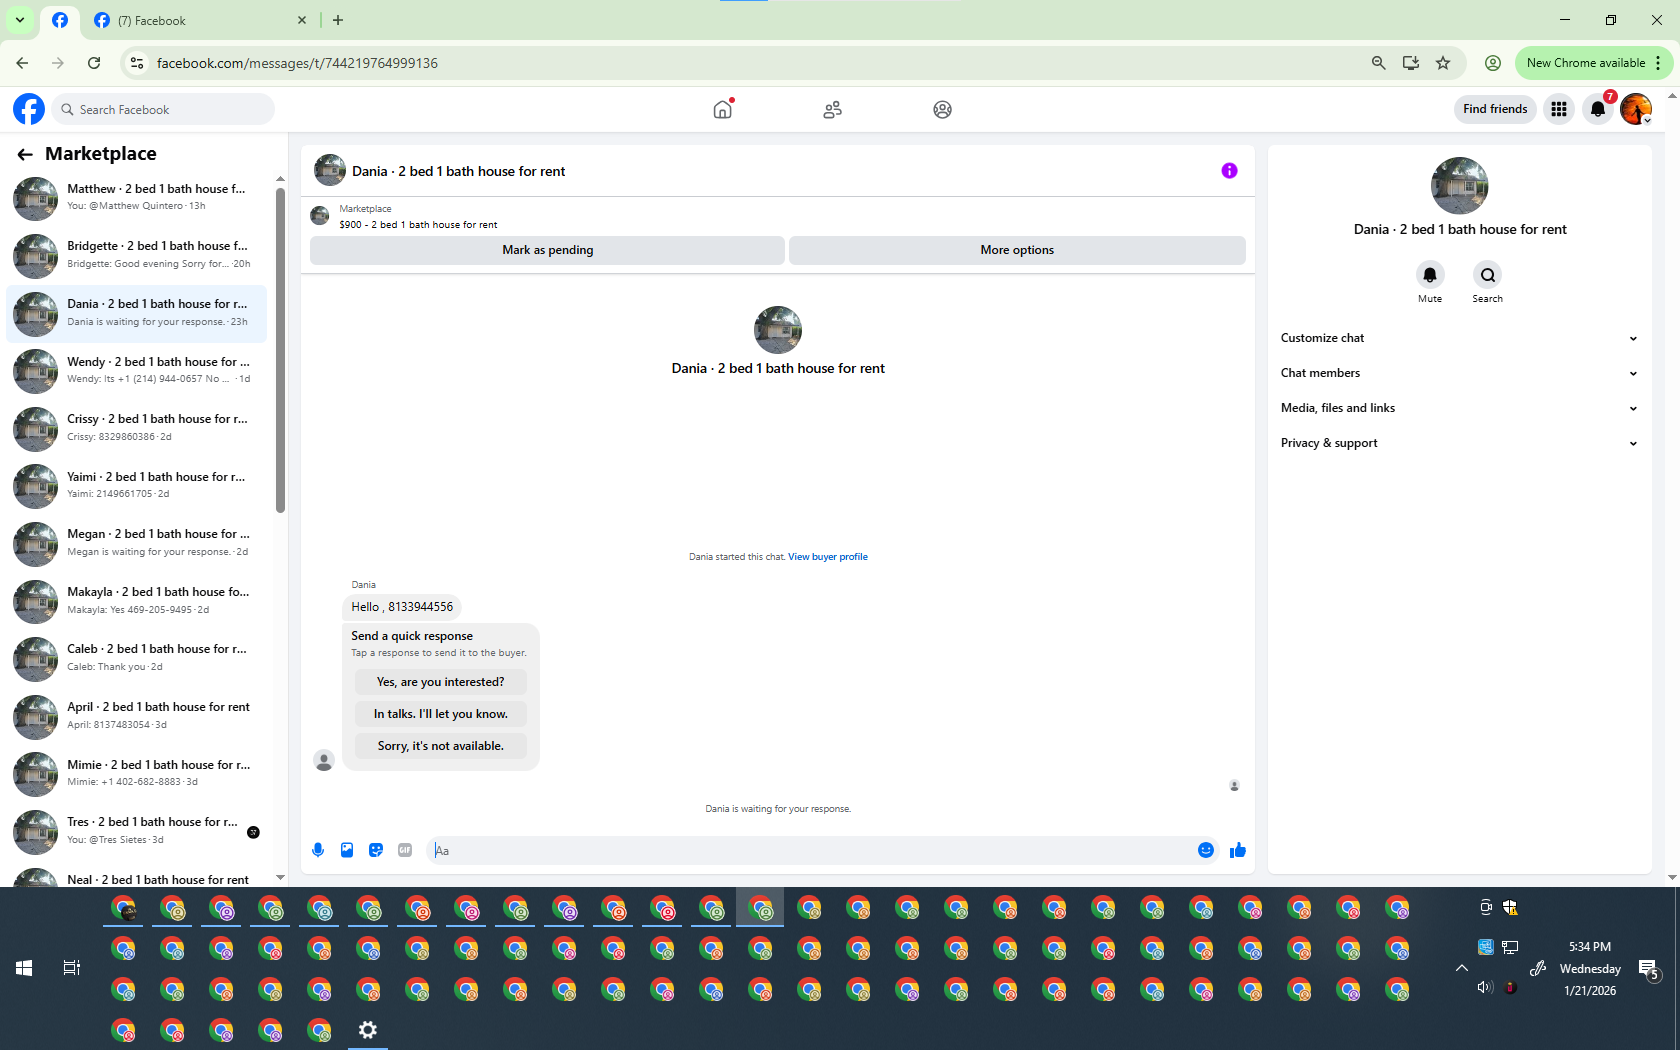Image resolution: width=1680 pixels, height=1050 pixels.
Task: Open Wendy's house for rent chat
Action: (x=137, y=371)
